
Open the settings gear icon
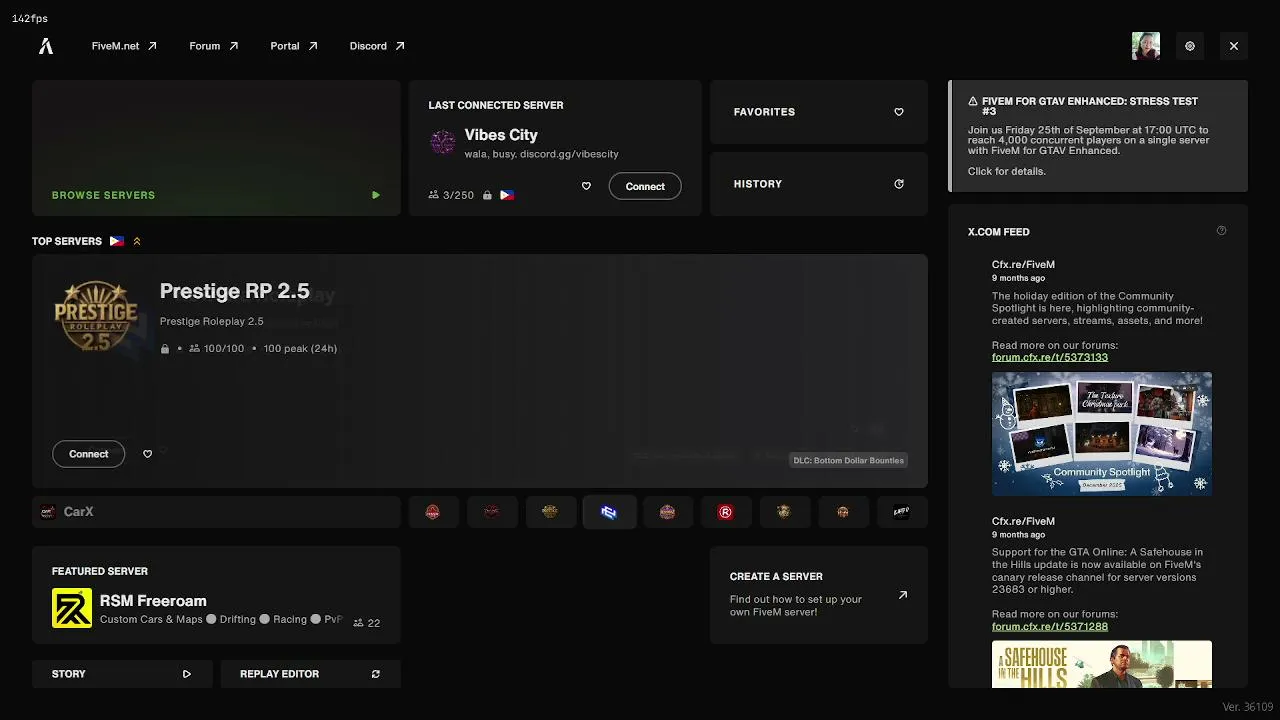(x=1190, y=46)
